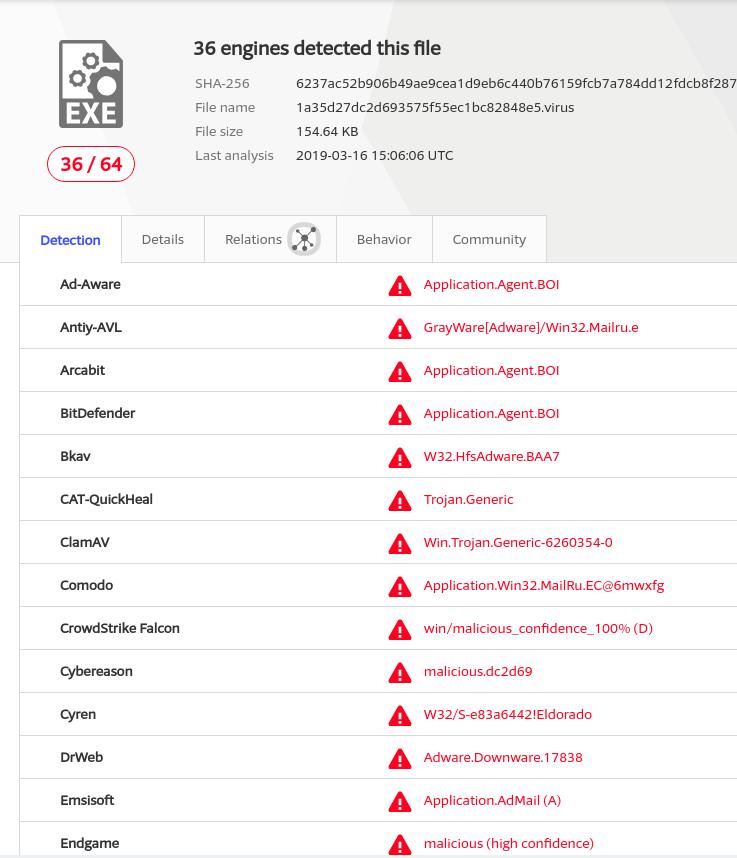The width and height of the screenshot is (737, 858).
Task: Click the Last analysis field label
Action: [x=234, y=155]
